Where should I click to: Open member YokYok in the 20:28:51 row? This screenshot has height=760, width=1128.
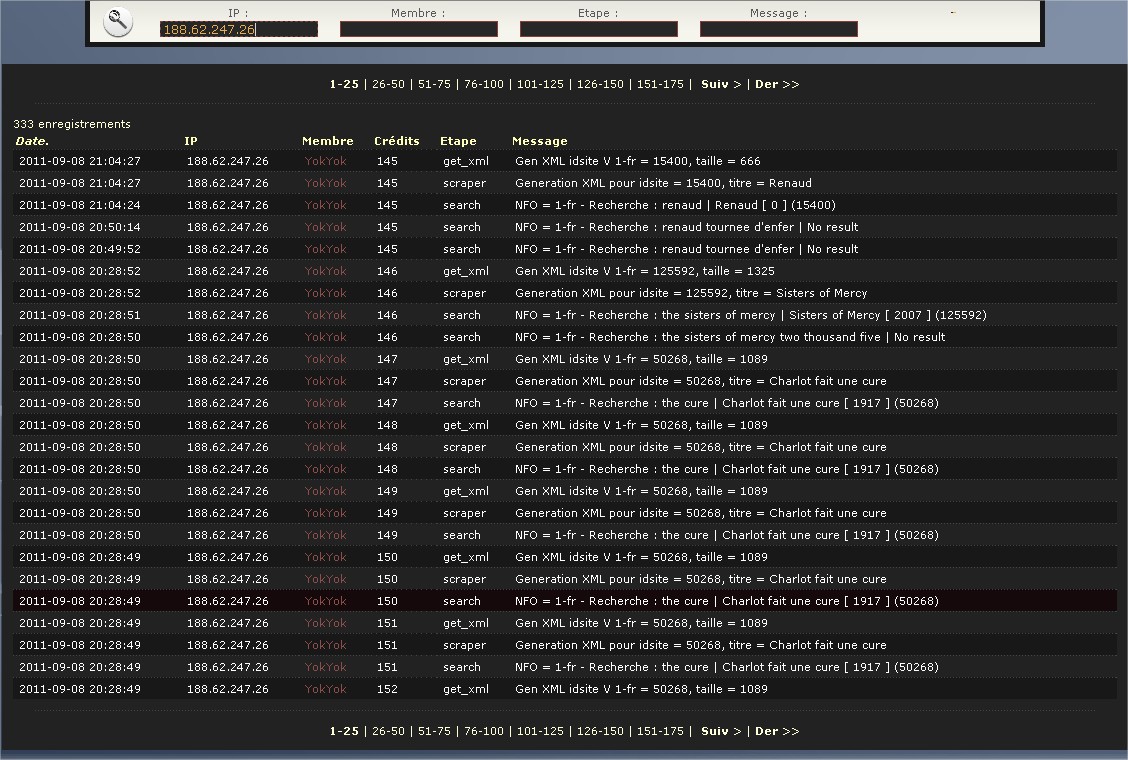point(325,315)
